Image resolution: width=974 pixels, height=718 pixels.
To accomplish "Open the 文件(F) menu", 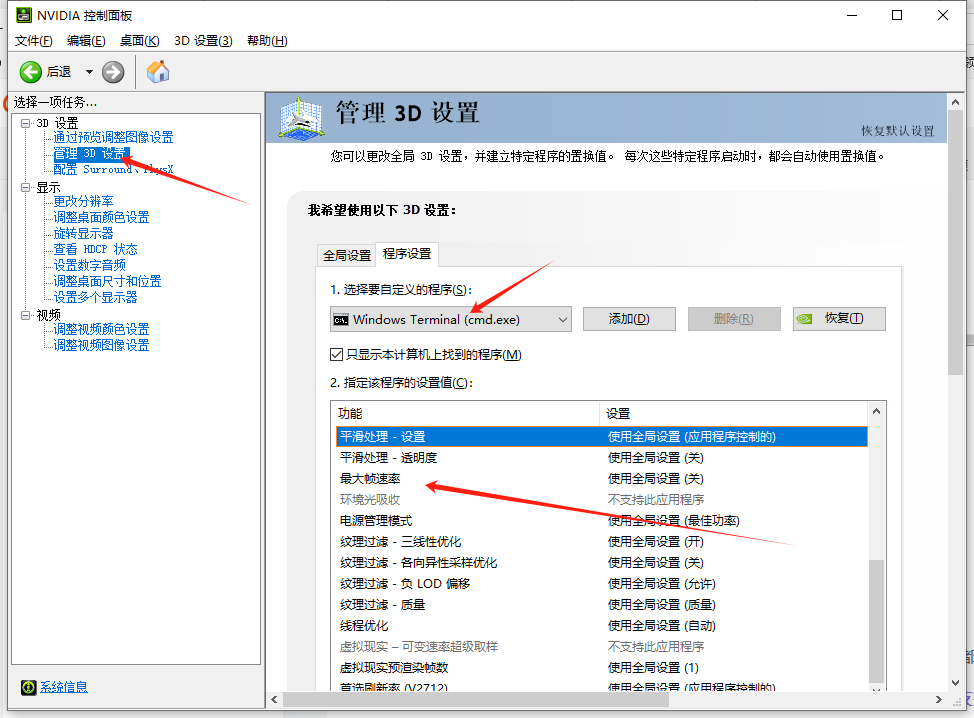I will click(34, 41).
